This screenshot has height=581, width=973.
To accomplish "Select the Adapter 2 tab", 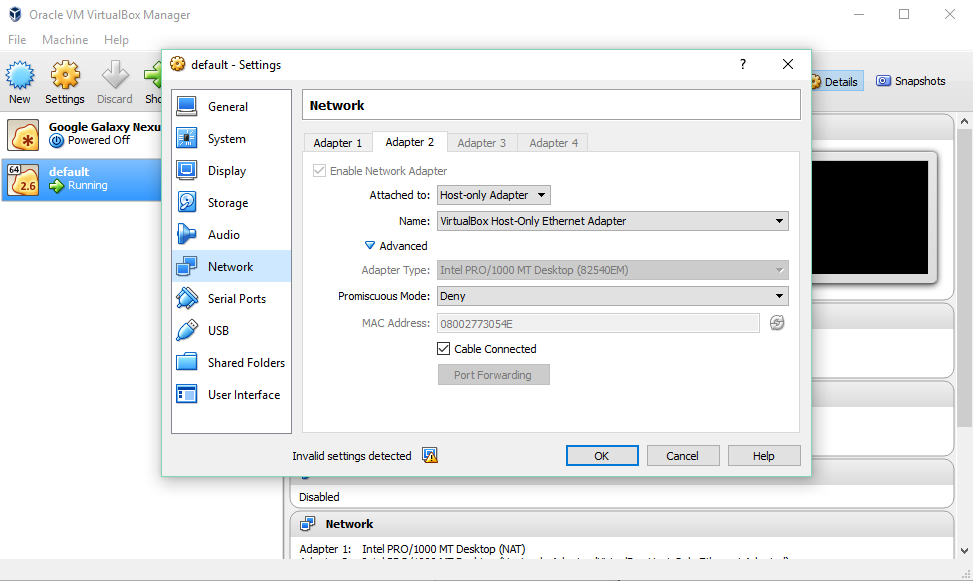I will 410,142.
